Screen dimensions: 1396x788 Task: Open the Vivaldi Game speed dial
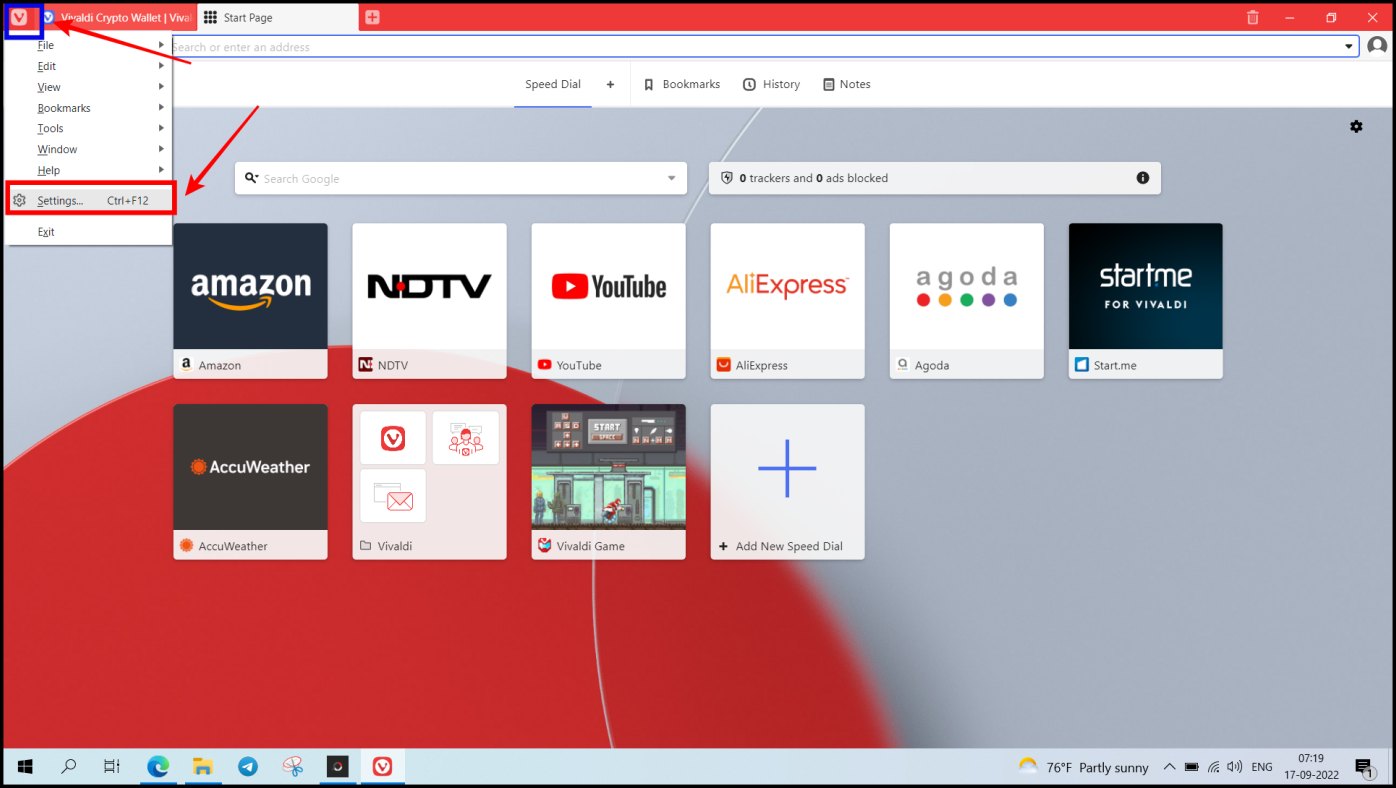tap(608, 481)
